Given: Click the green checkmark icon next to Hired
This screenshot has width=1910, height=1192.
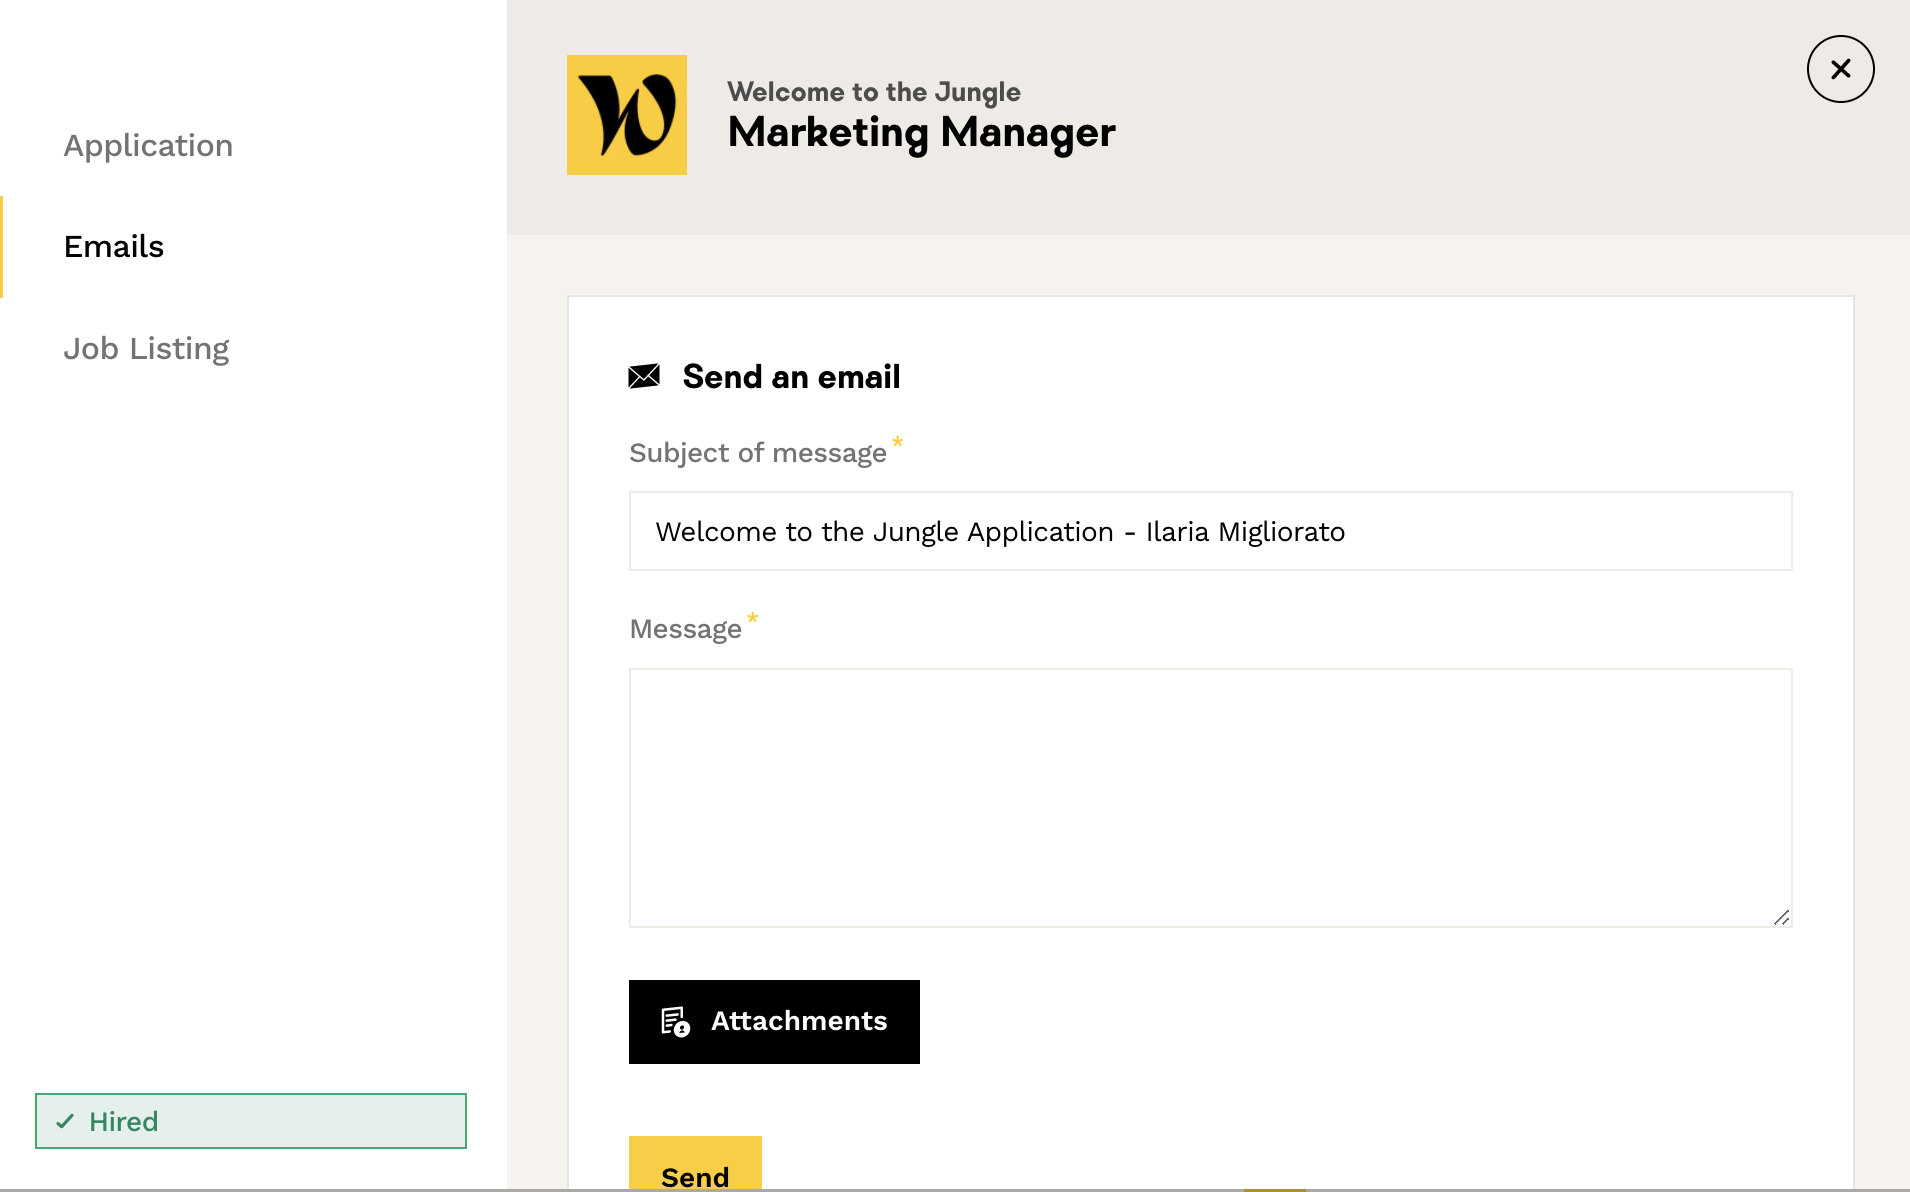Looking at the screenshot, I should 66,1121.
